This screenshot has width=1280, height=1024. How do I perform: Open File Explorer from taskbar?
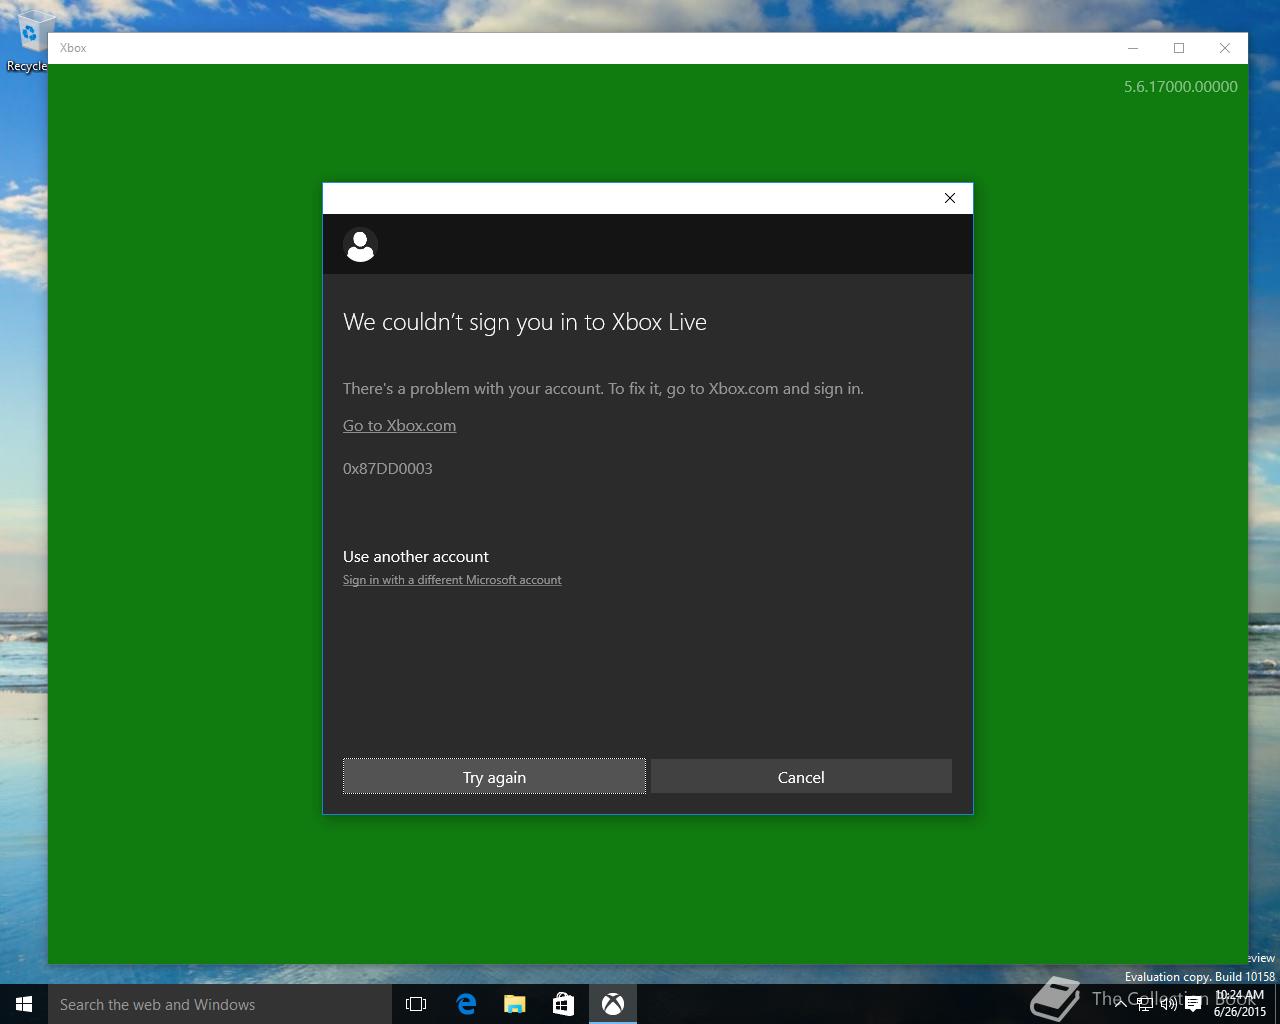point(514,1004)
